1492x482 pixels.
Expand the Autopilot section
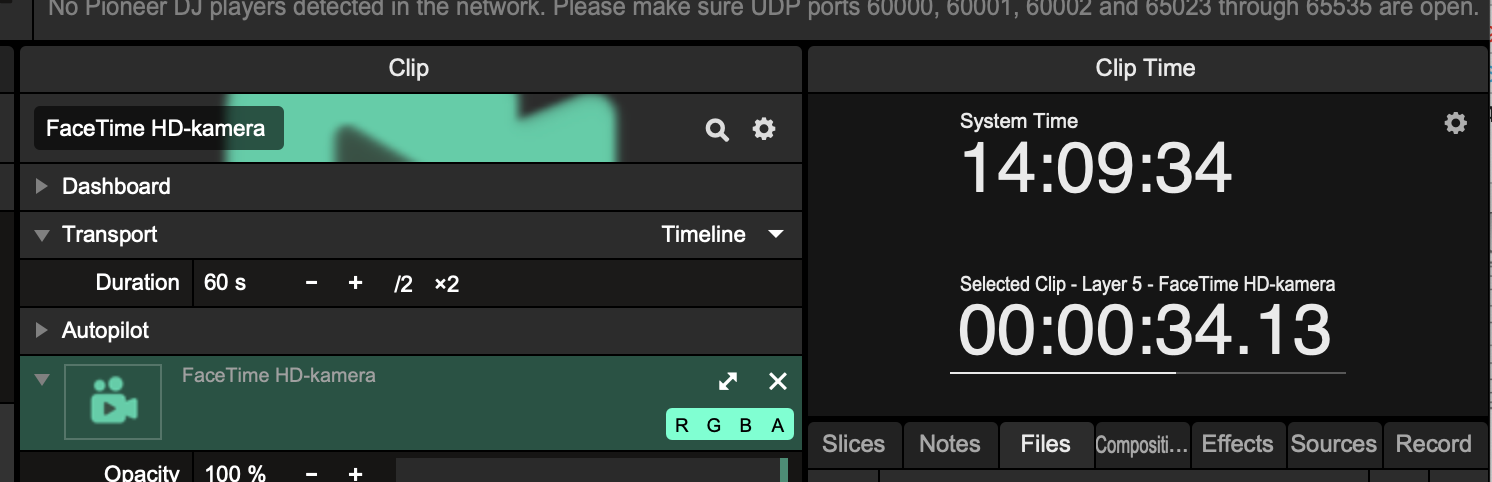click(x=42, y=330)
